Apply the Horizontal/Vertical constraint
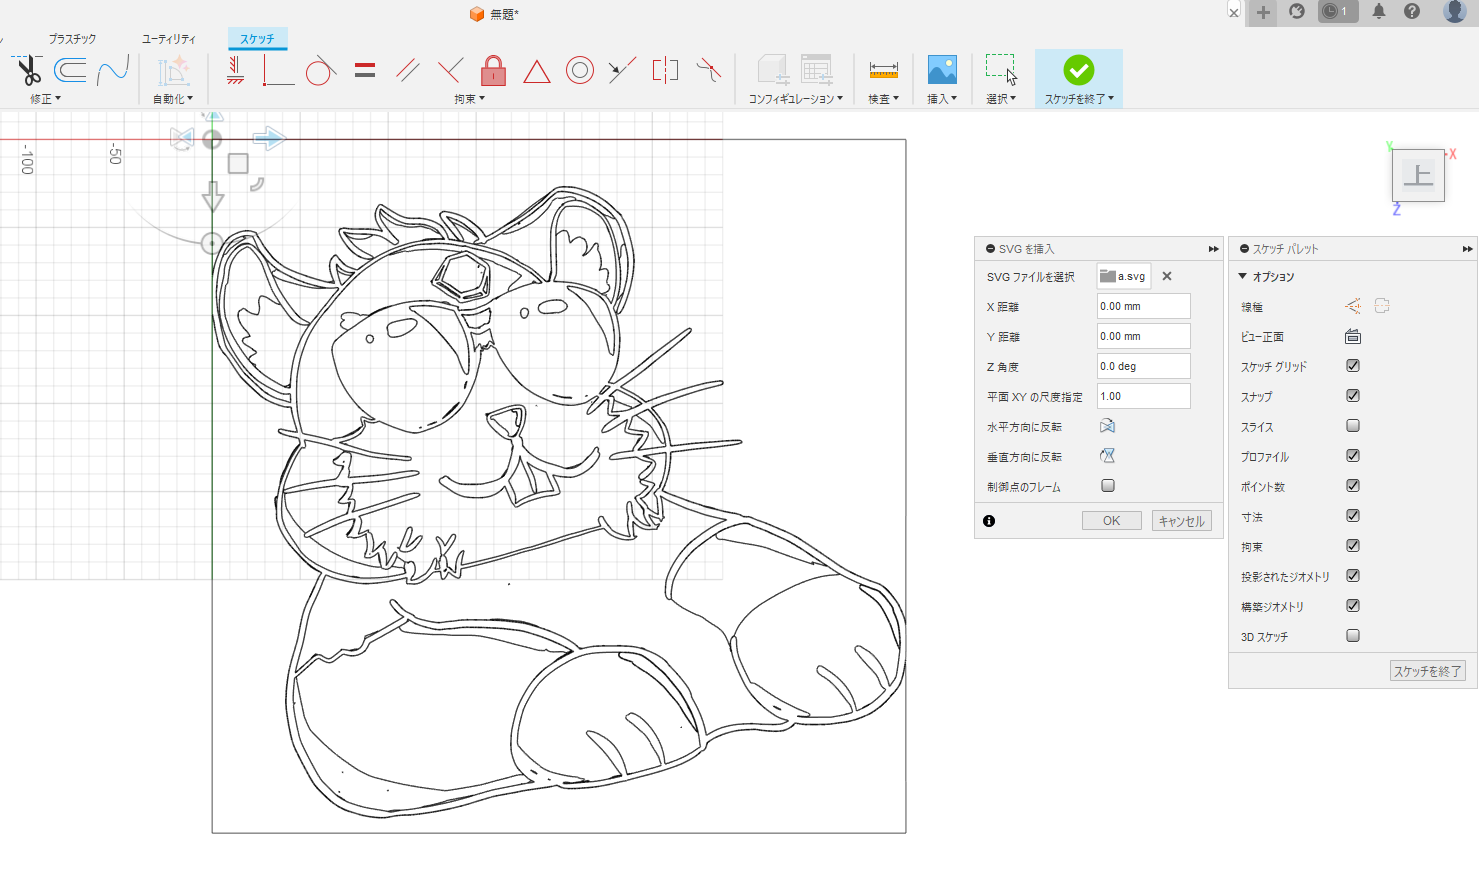1479x885 pixels. coord(236,70)
